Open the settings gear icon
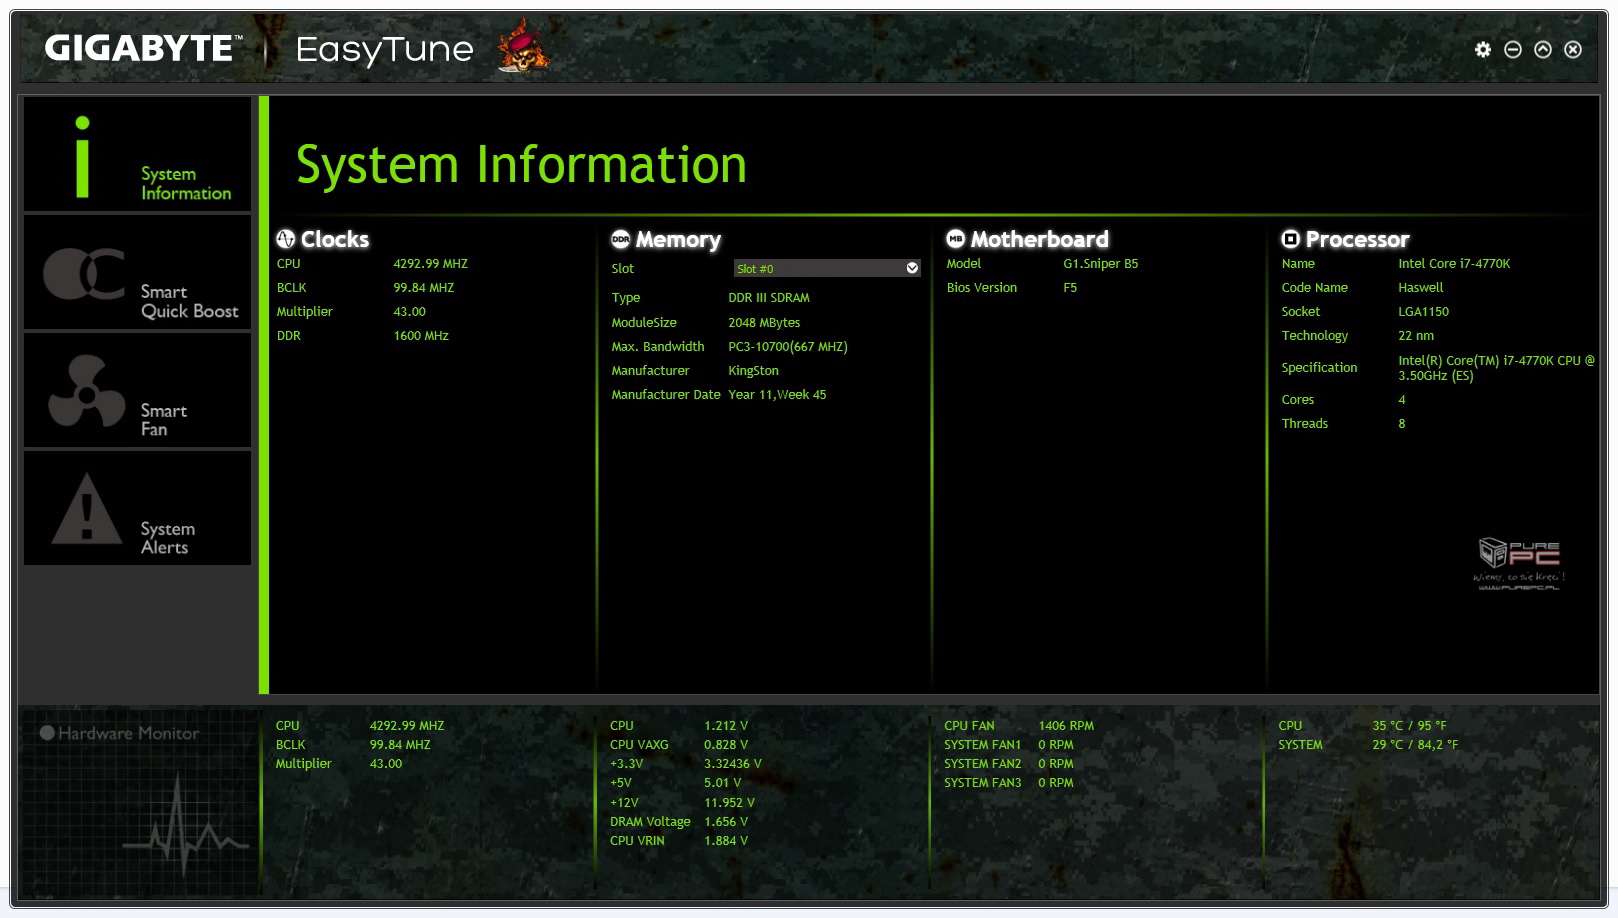This screenshot has width=1618, height=918. (x=1482, y=50)
